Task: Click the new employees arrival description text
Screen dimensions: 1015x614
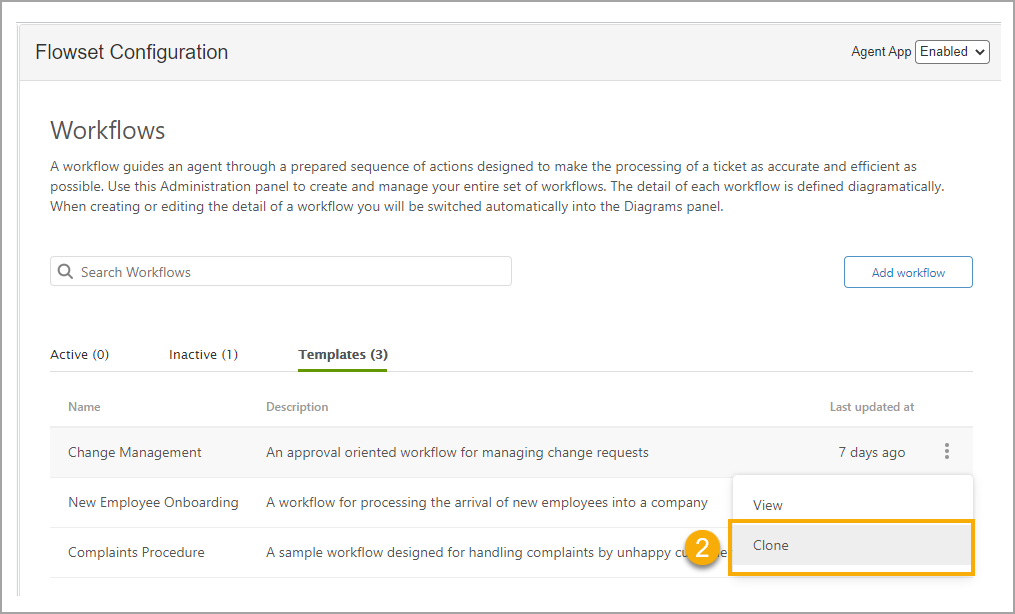Action: click(x=487, y=503)
